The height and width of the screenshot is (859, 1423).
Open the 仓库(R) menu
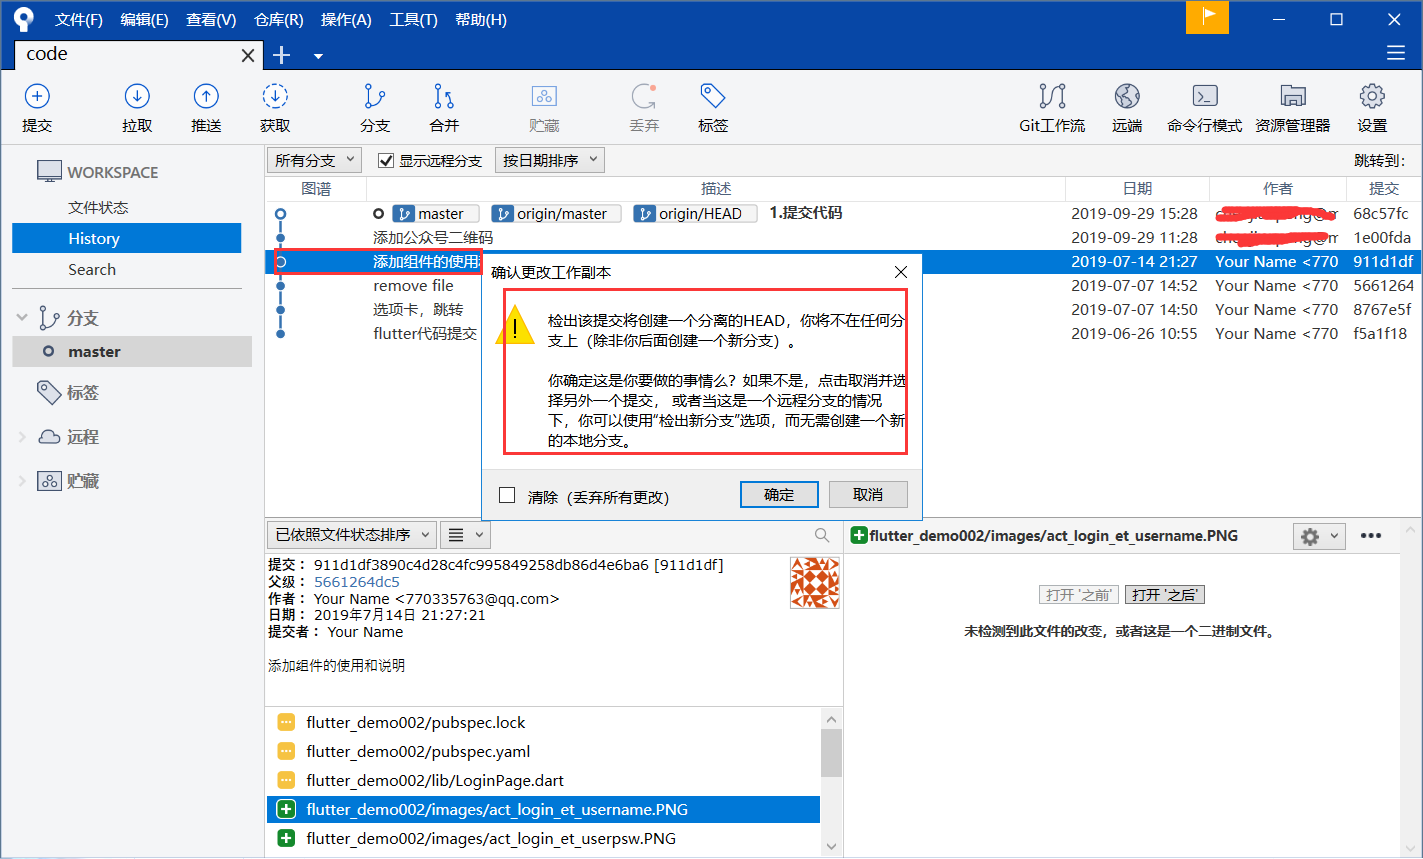tap(278, 19)
